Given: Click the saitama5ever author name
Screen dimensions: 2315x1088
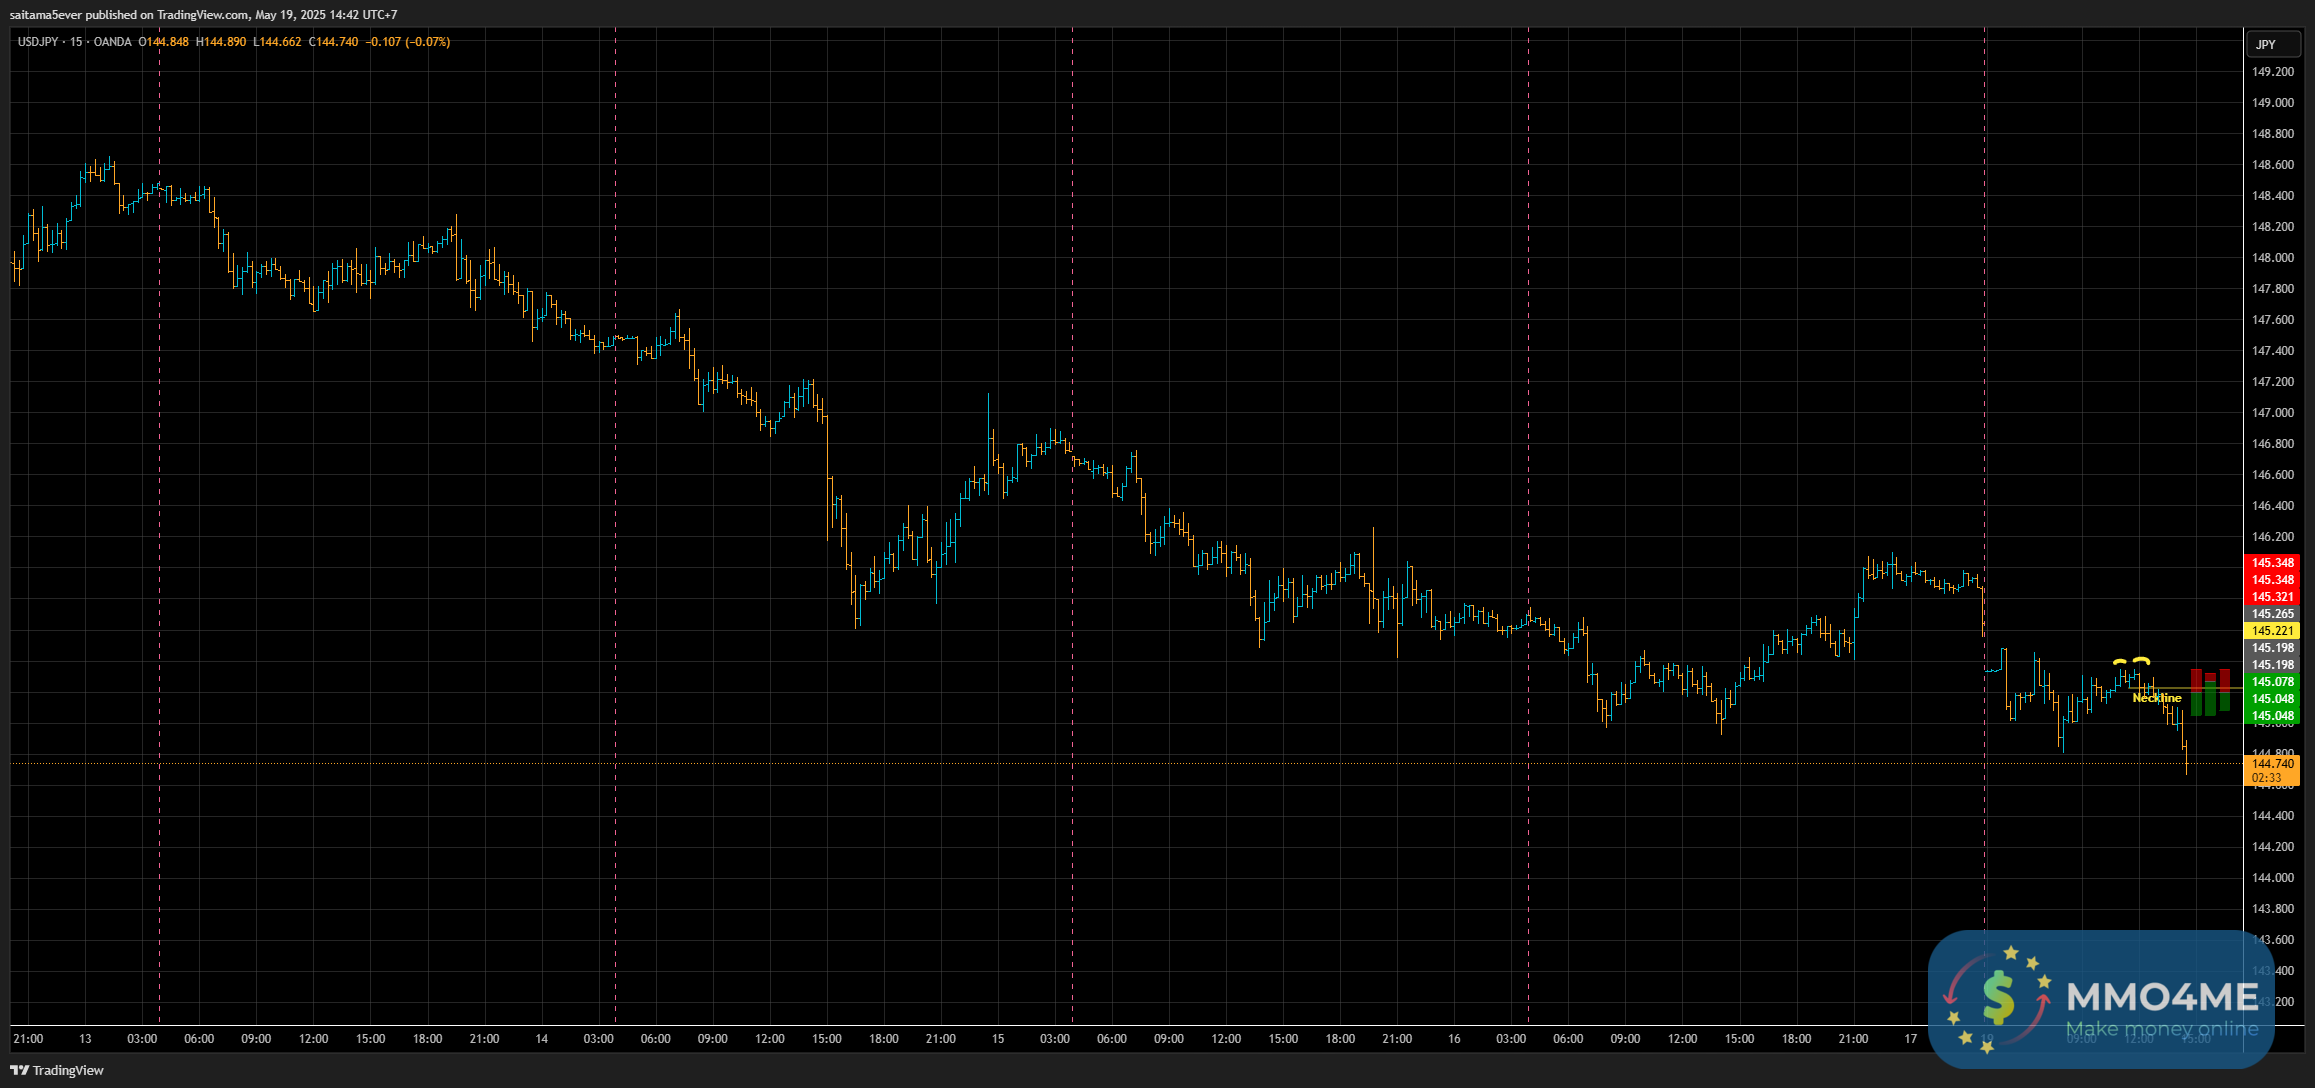Looking at the screenshot, I should (45, 15).
